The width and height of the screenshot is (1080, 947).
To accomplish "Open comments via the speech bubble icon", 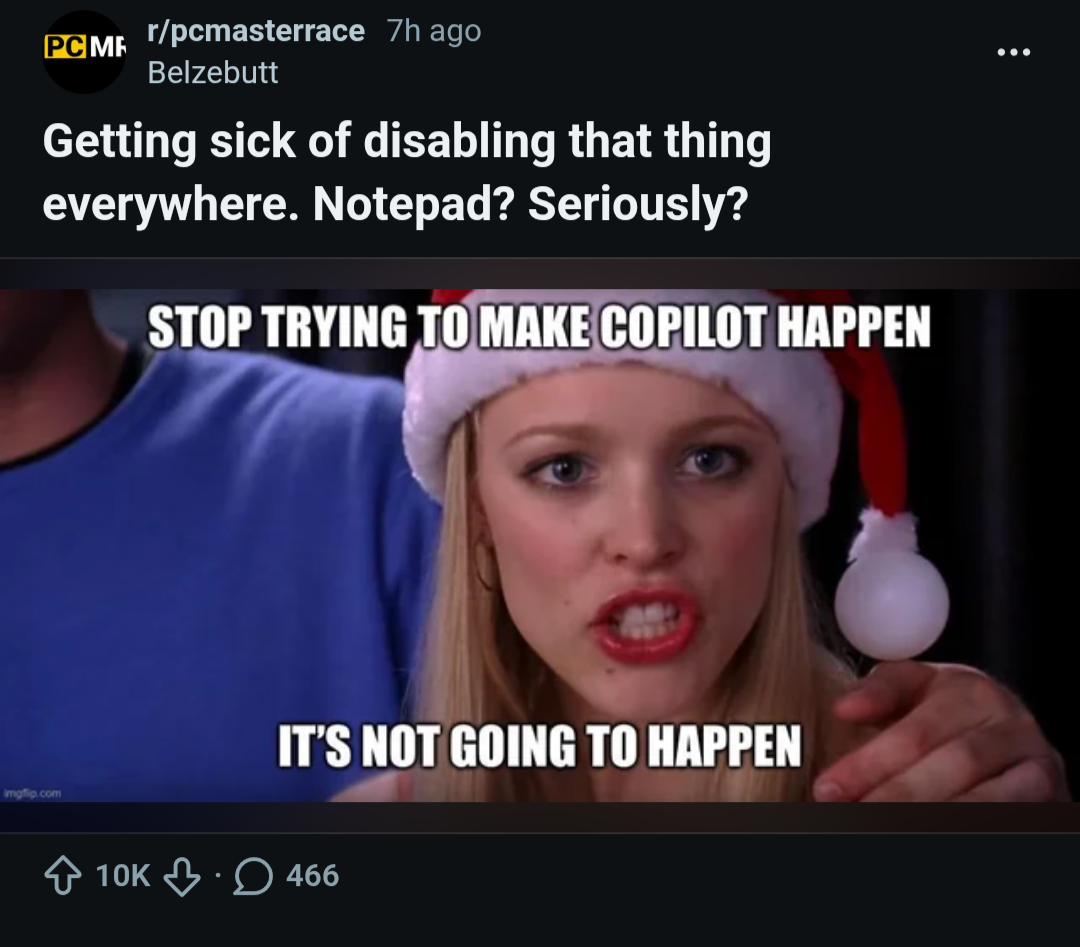I will pyautogui.click(x=251, y=876).
